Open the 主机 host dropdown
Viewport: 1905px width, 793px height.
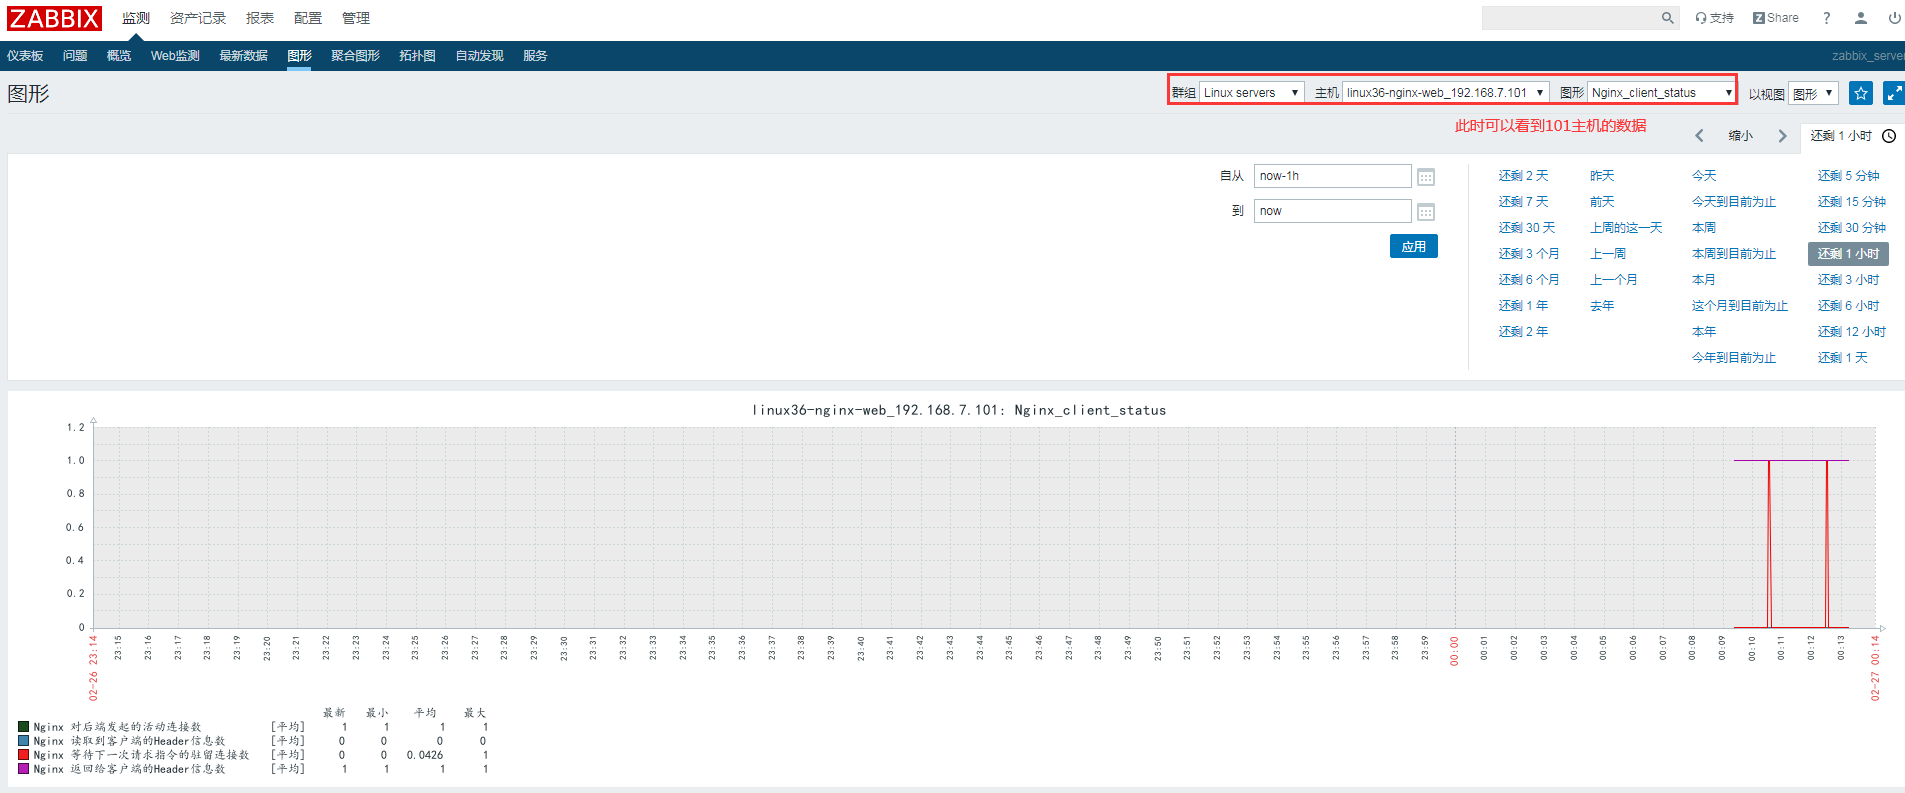coord(1446,93)
